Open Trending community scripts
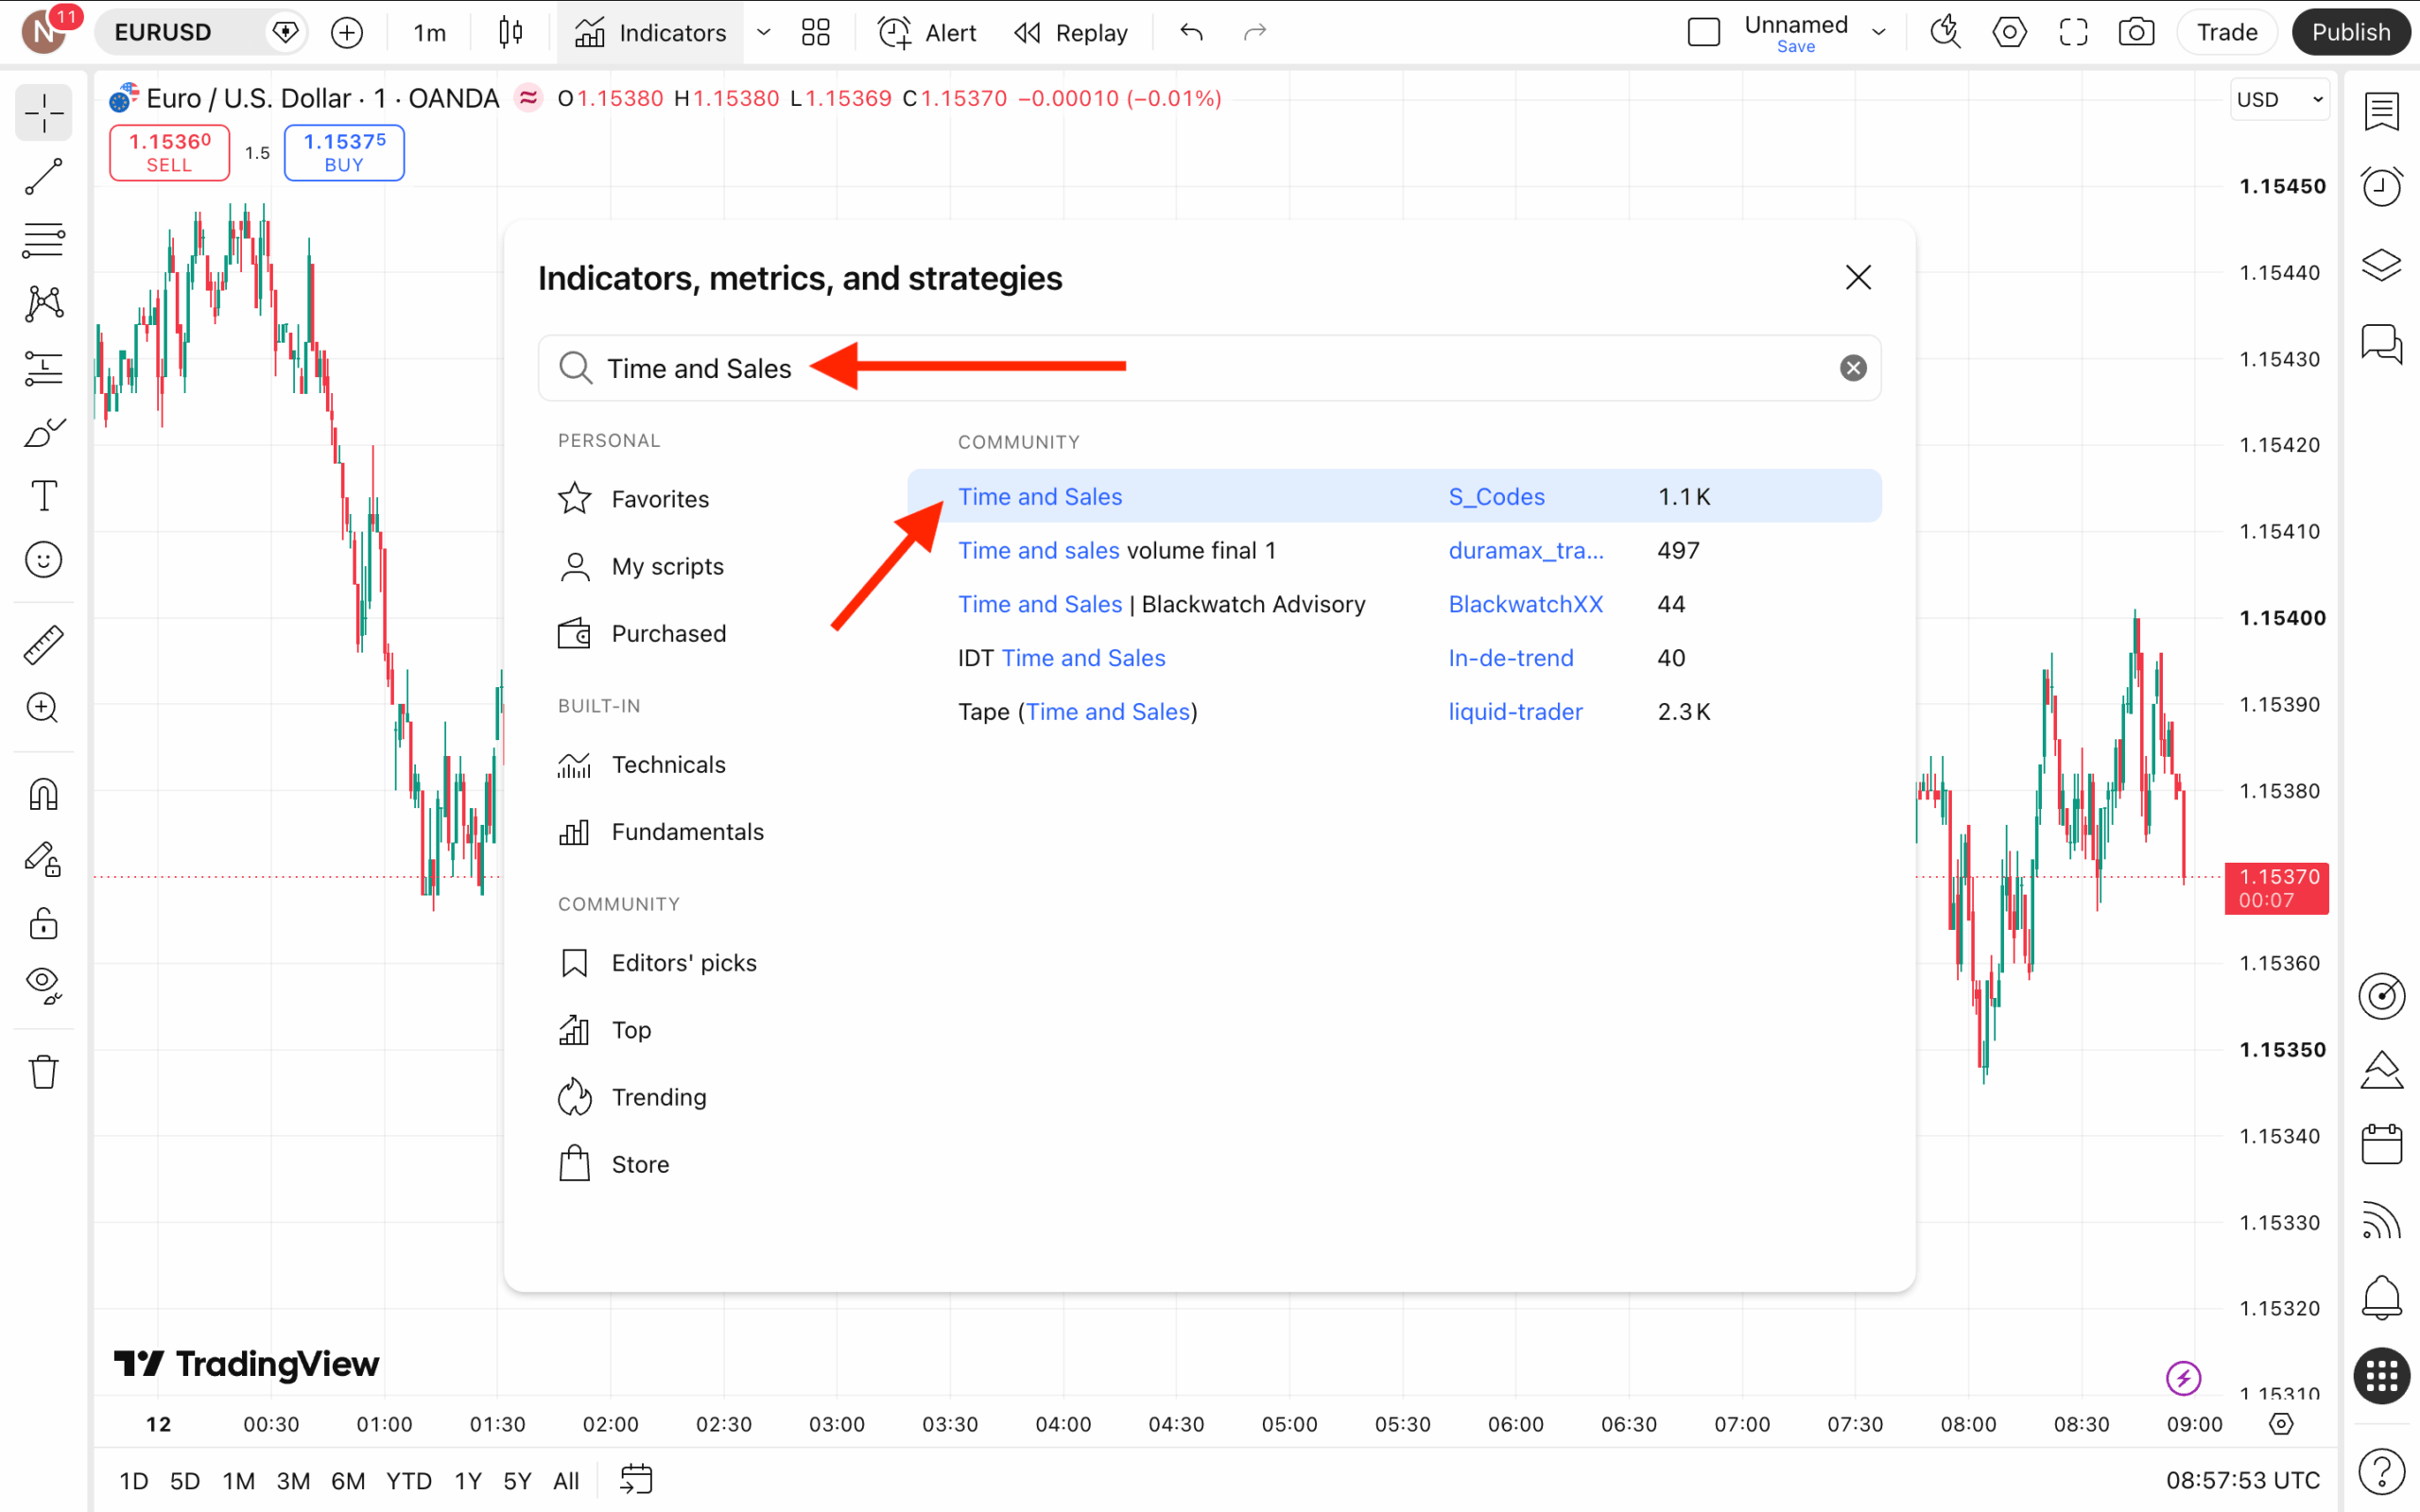This screenshot has height=1512, width=2420. point(632,1097)
